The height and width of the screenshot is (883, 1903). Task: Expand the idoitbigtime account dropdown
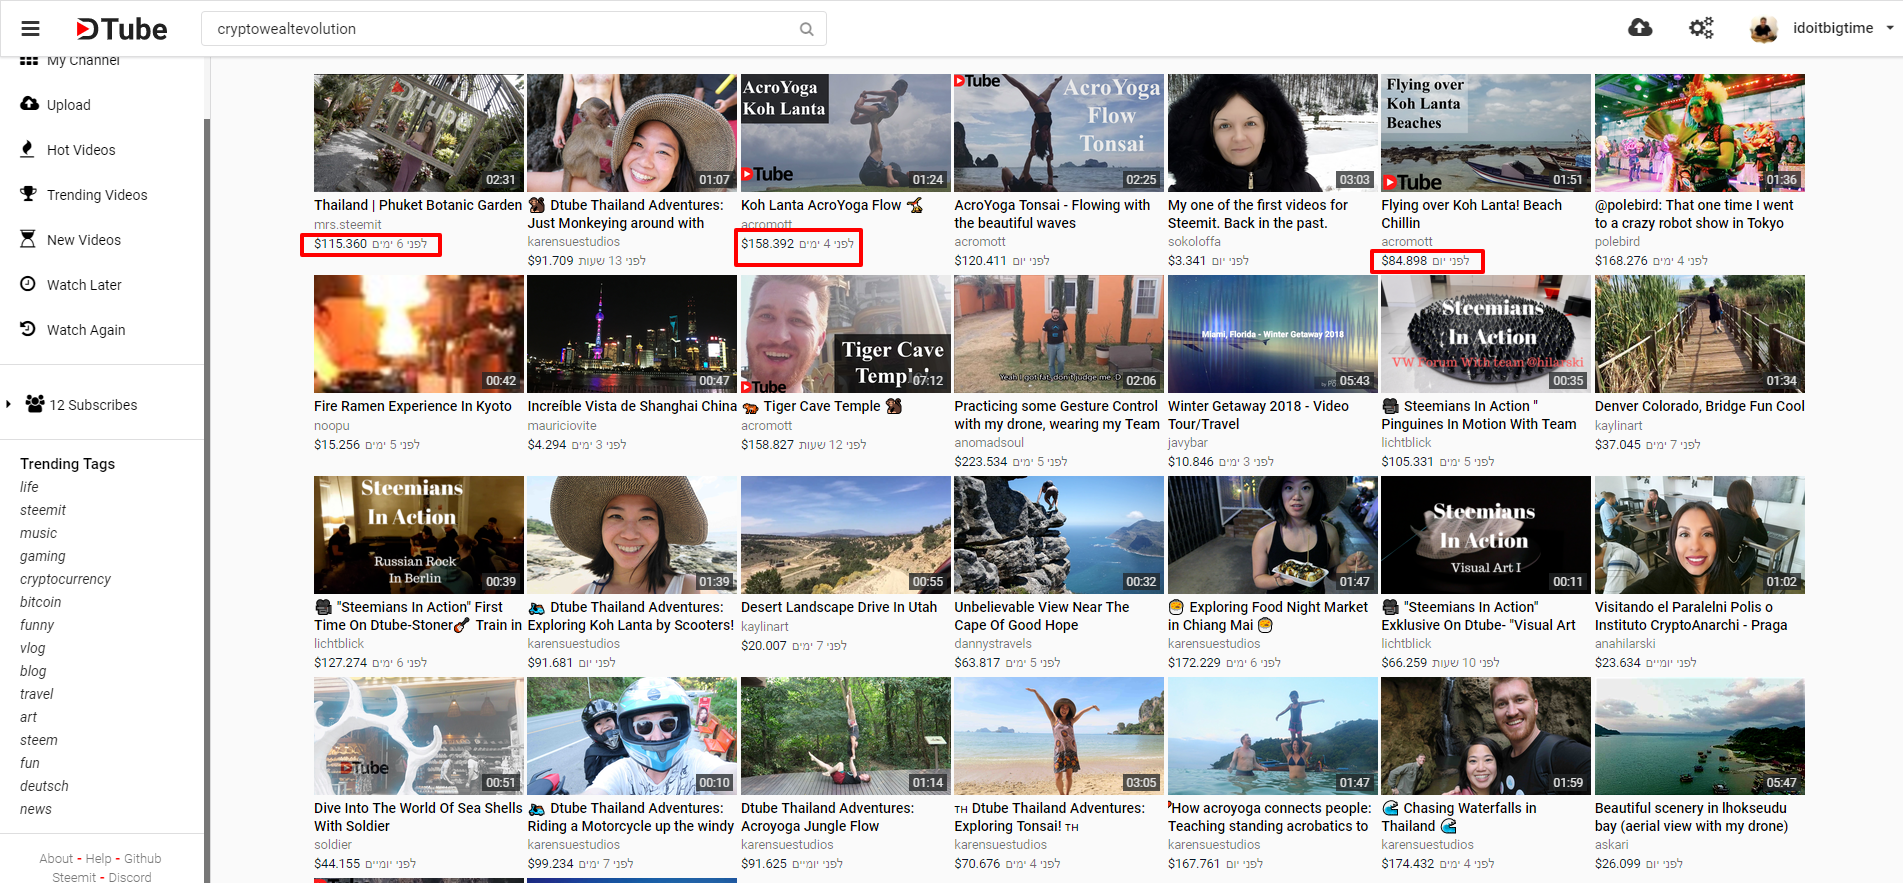point(1889,28)
